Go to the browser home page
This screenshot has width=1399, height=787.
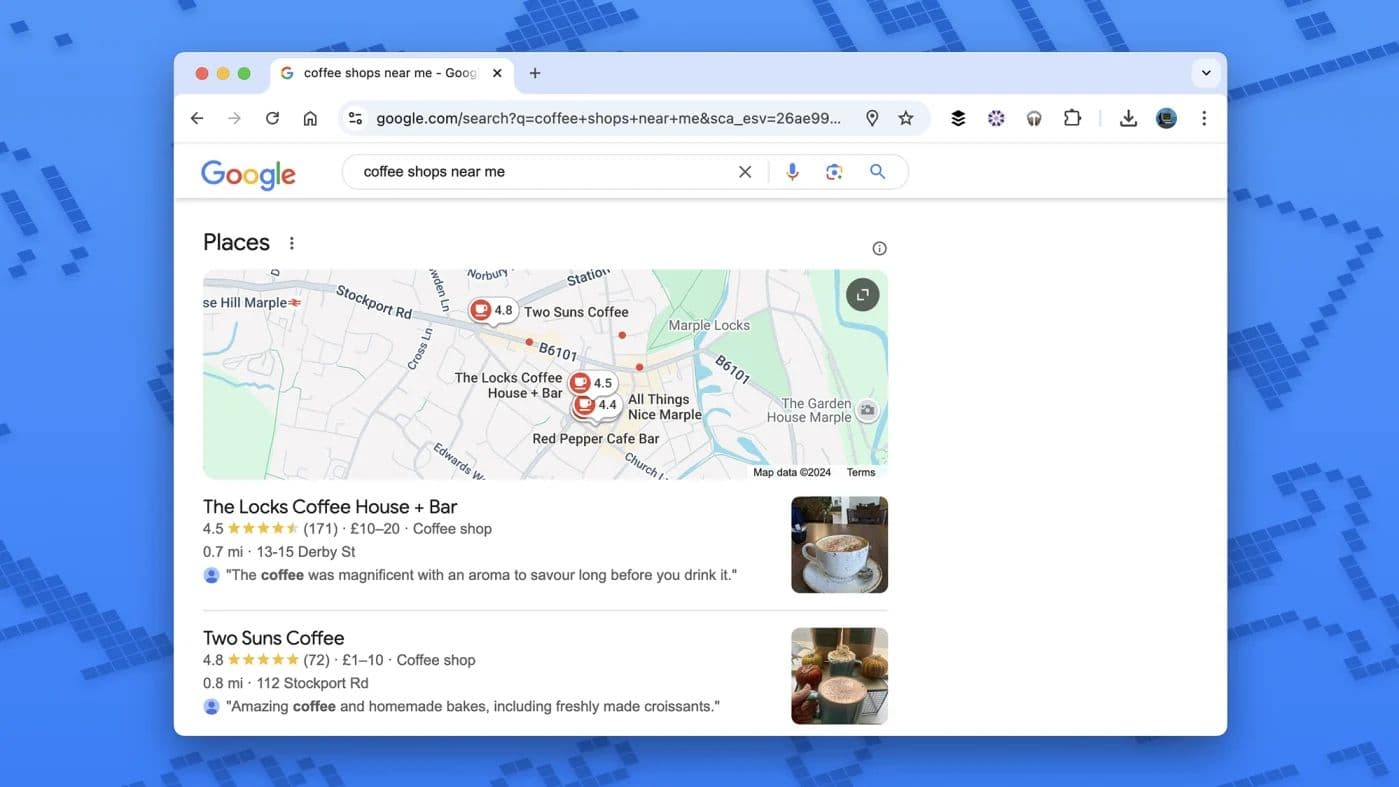(x=310, y=118)
